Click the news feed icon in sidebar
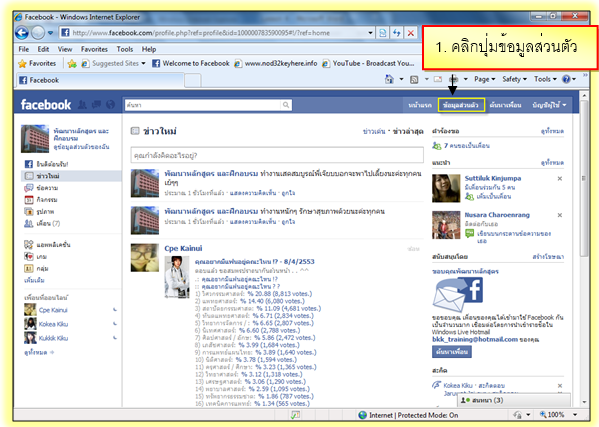Viewport: 599px width, 427px height. tap(29, 176)
